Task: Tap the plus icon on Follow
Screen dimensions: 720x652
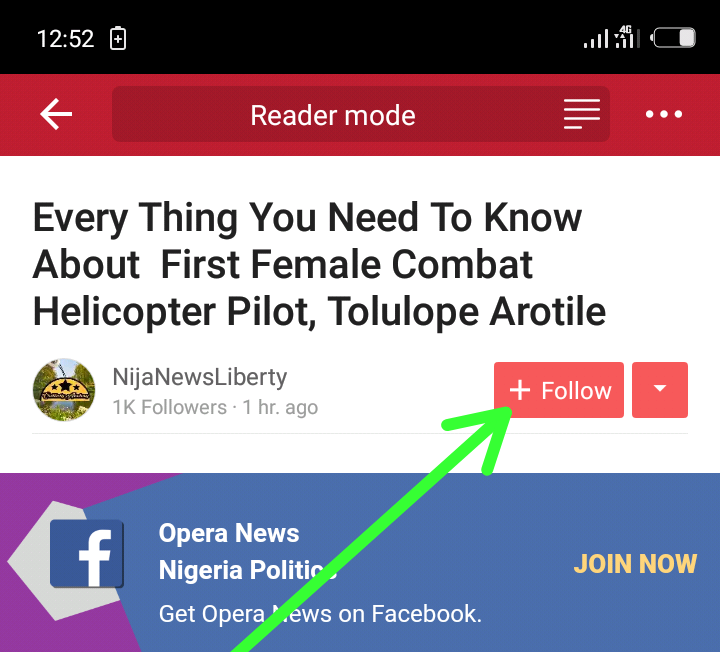Action: point(520,390)
